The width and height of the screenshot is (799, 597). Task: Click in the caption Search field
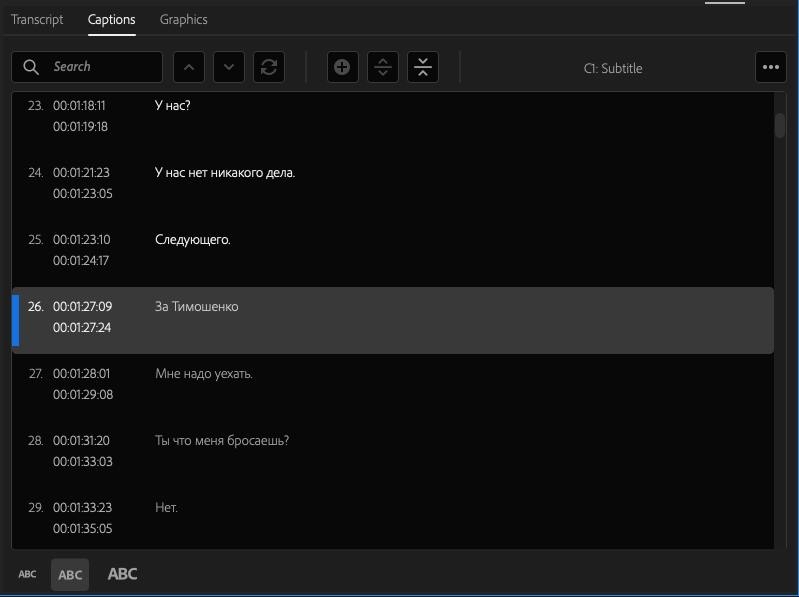pos(100,67)
